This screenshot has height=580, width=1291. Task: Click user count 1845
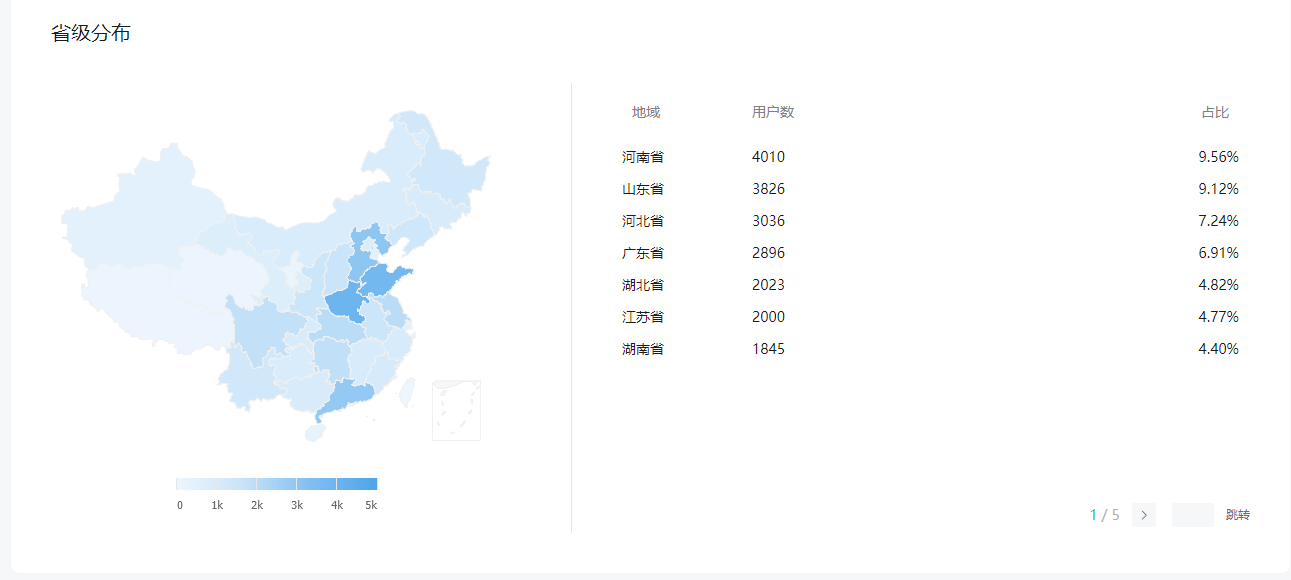[769, 349]
